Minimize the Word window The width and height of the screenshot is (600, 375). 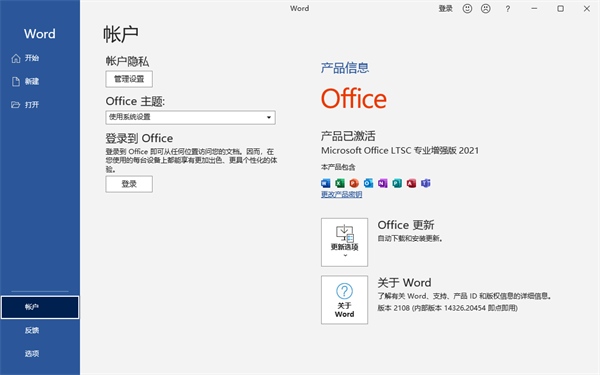(534, 8)
